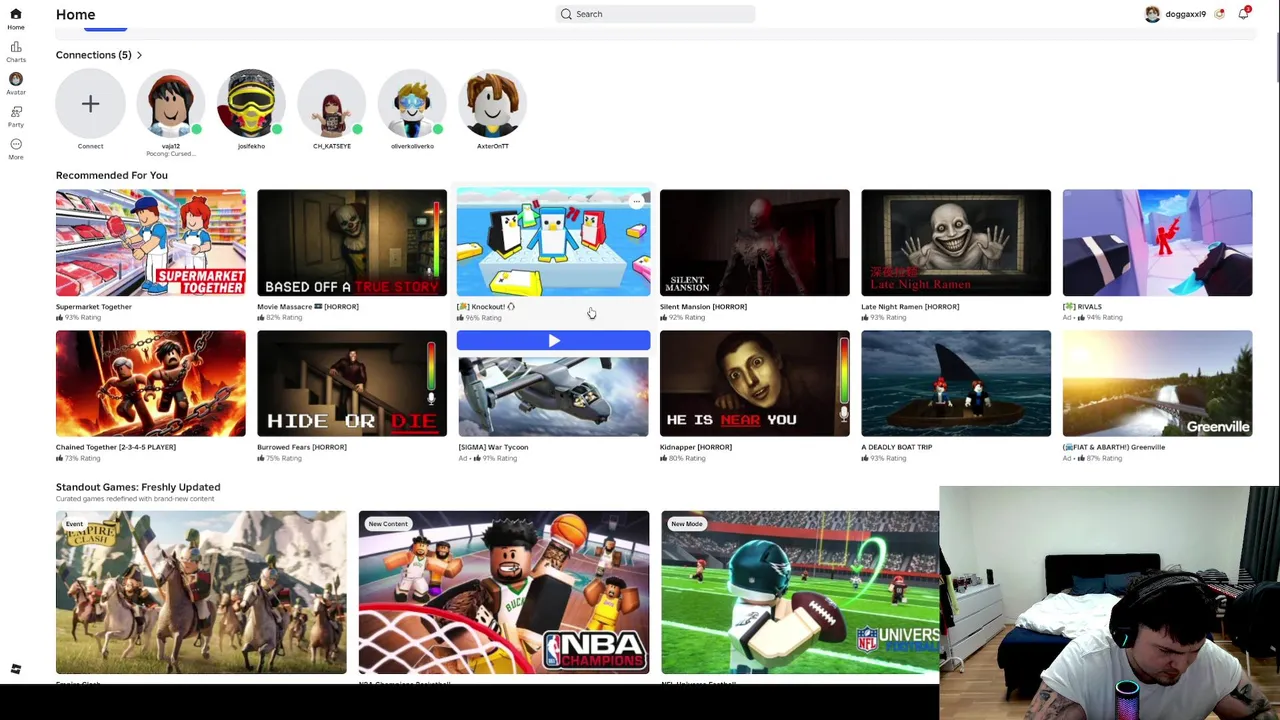Open the Robux icon in header

coord(1219,14)
